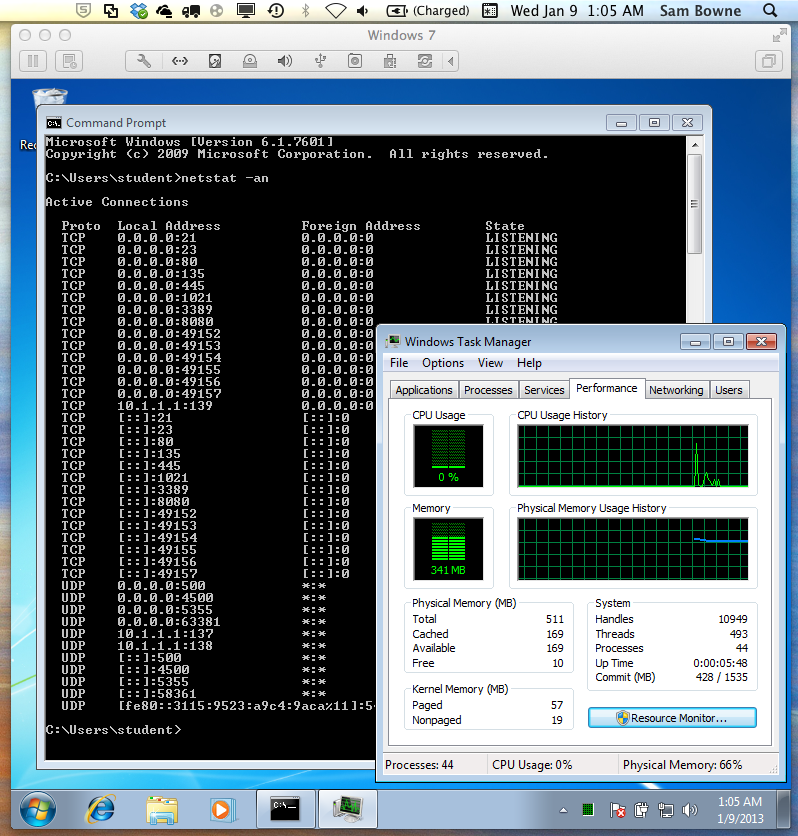This screenshot has width=798, height=836.
Task: Click the network adapter icon in VM toolbar
Action: click(x=180, y=61)
